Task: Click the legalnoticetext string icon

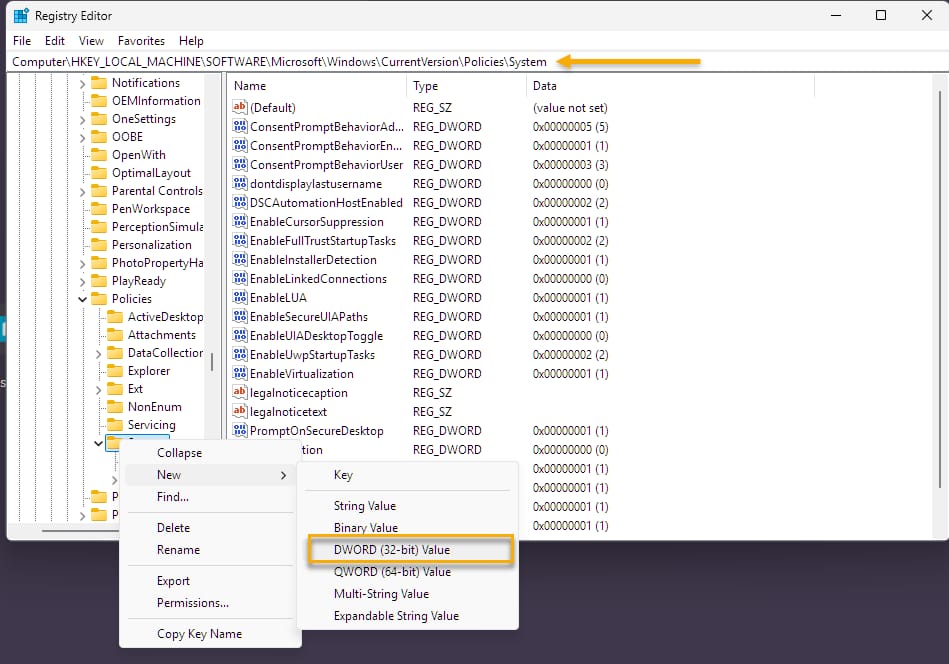Action: pyautogui.click(x=240, y=412)
